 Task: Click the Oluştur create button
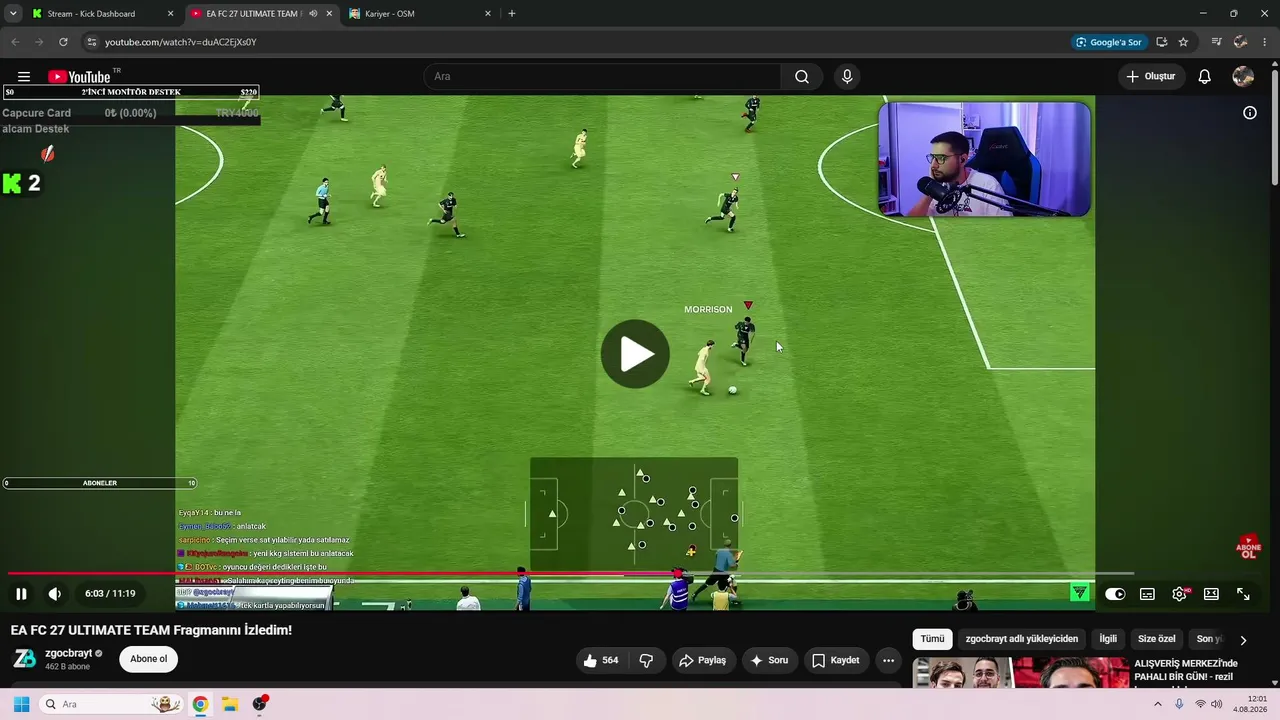(1152, 77)
